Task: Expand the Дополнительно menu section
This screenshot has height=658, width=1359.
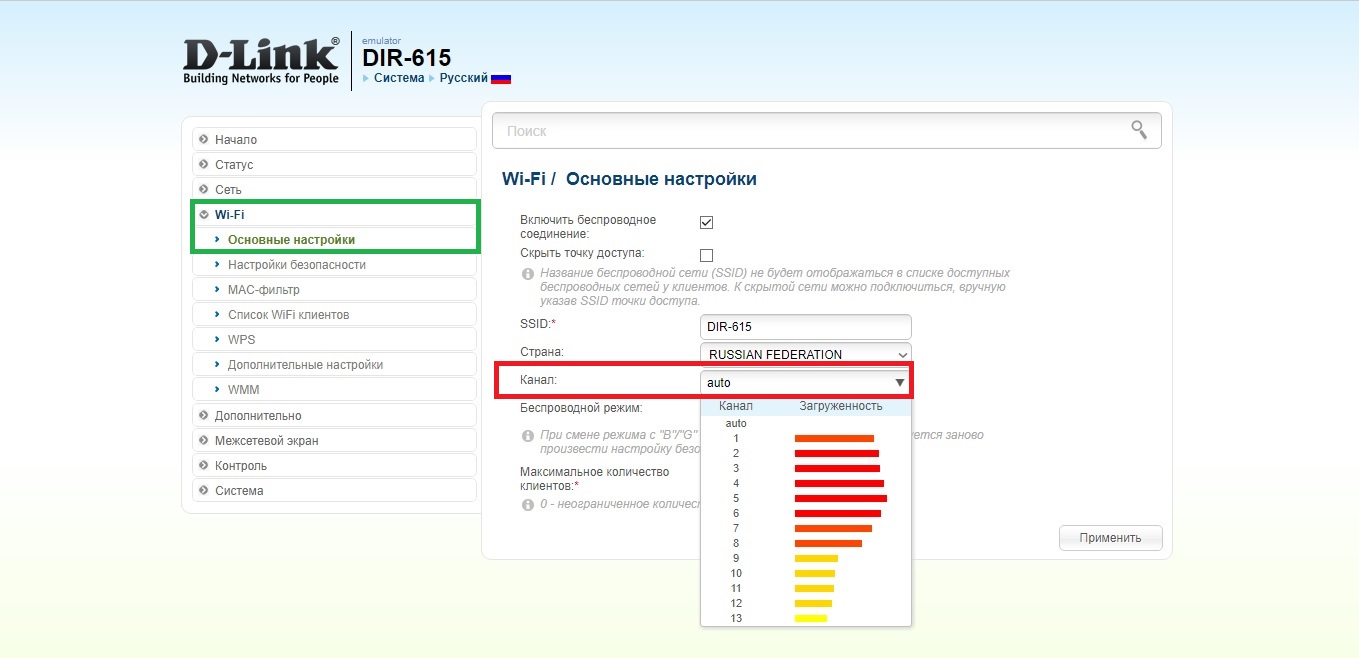Action: point(257,415)
